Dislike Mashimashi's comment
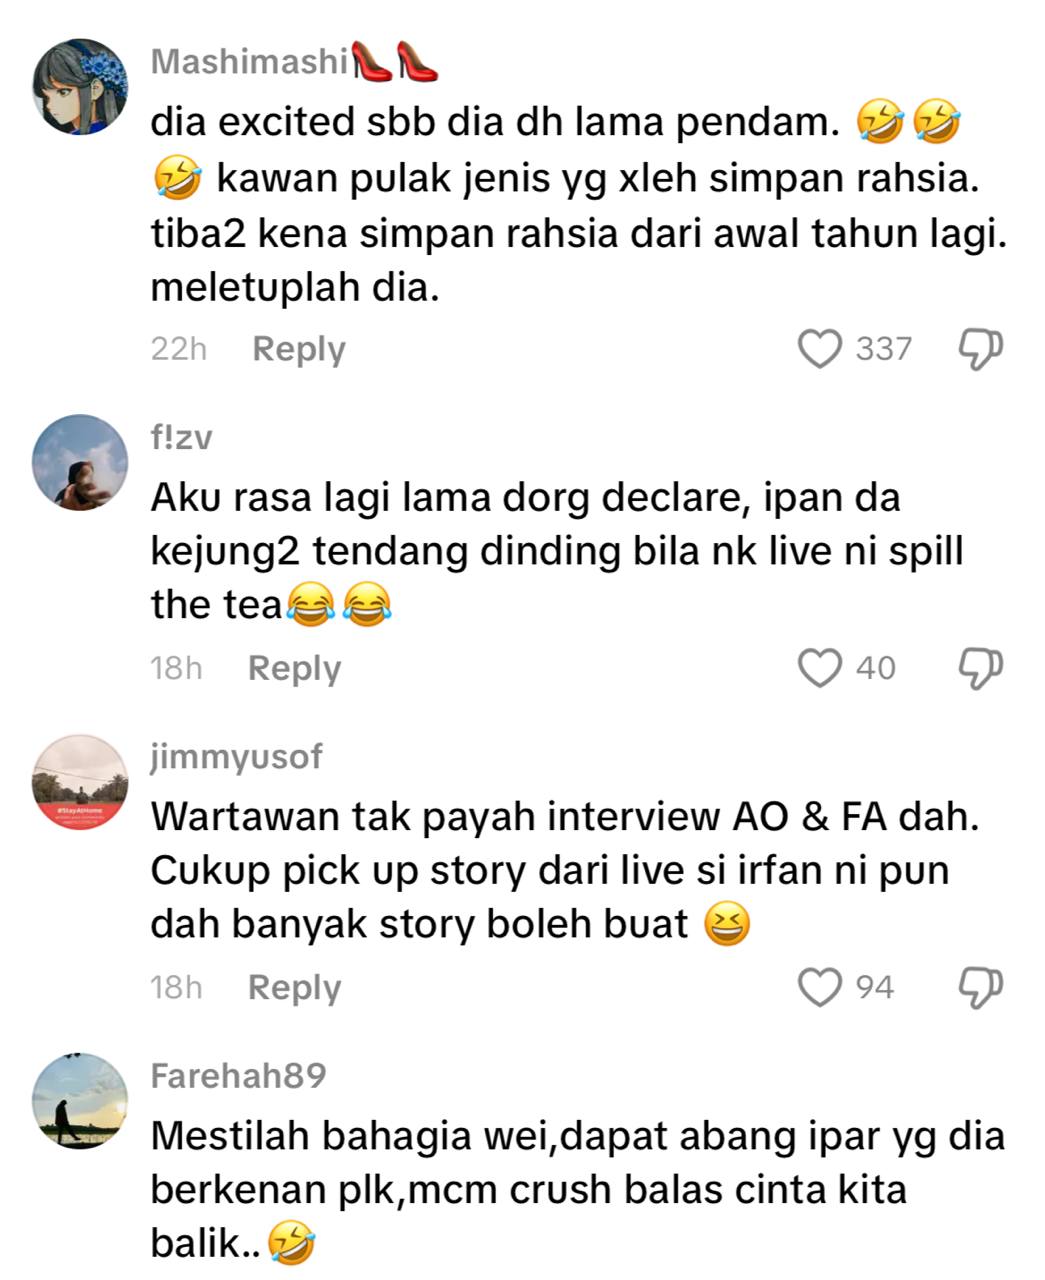 coord(980,349)
